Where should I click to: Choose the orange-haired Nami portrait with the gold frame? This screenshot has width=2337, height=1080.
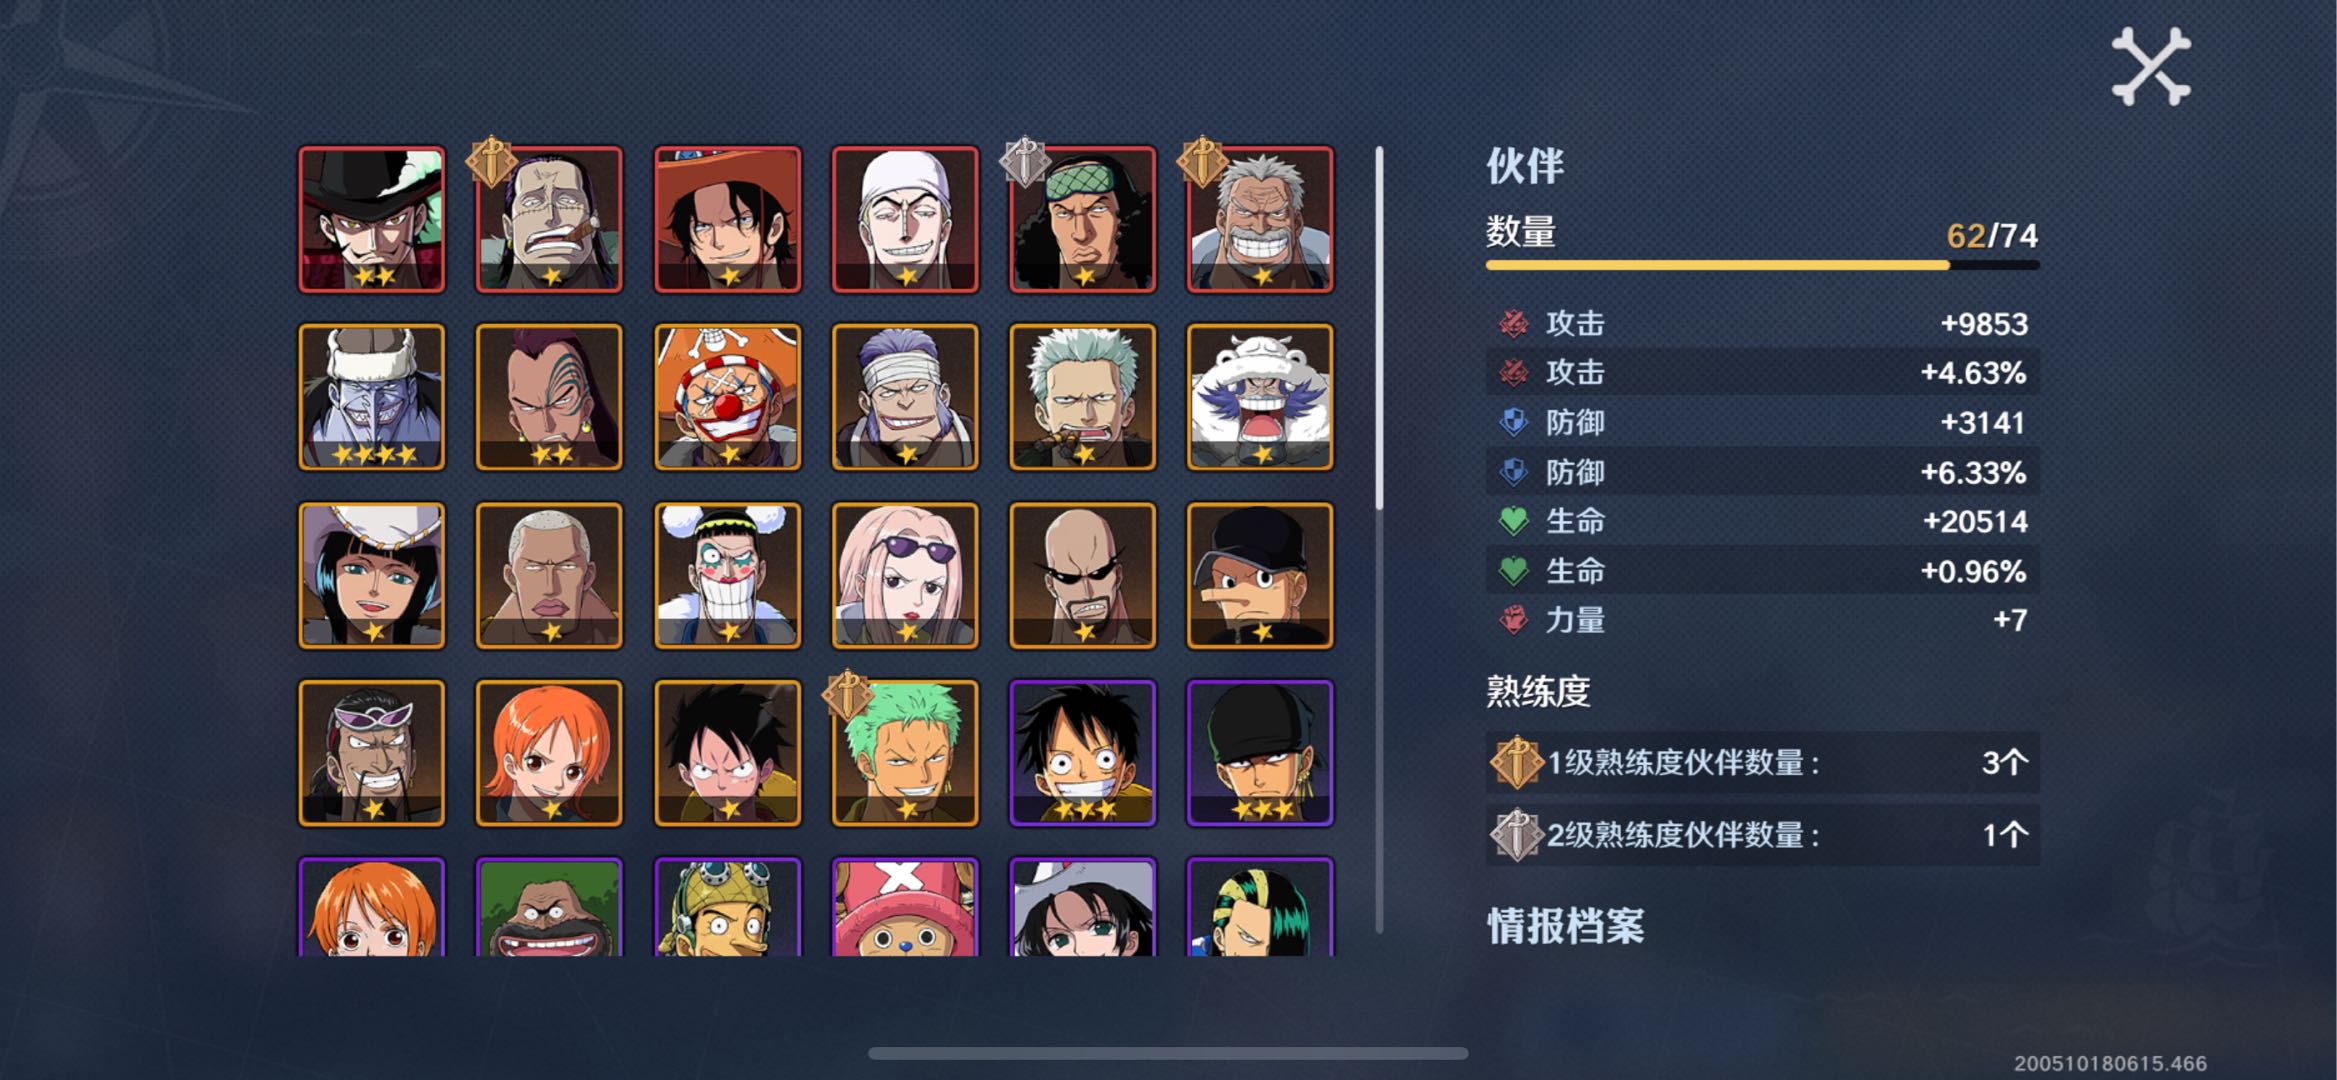(x=549, y=753)
